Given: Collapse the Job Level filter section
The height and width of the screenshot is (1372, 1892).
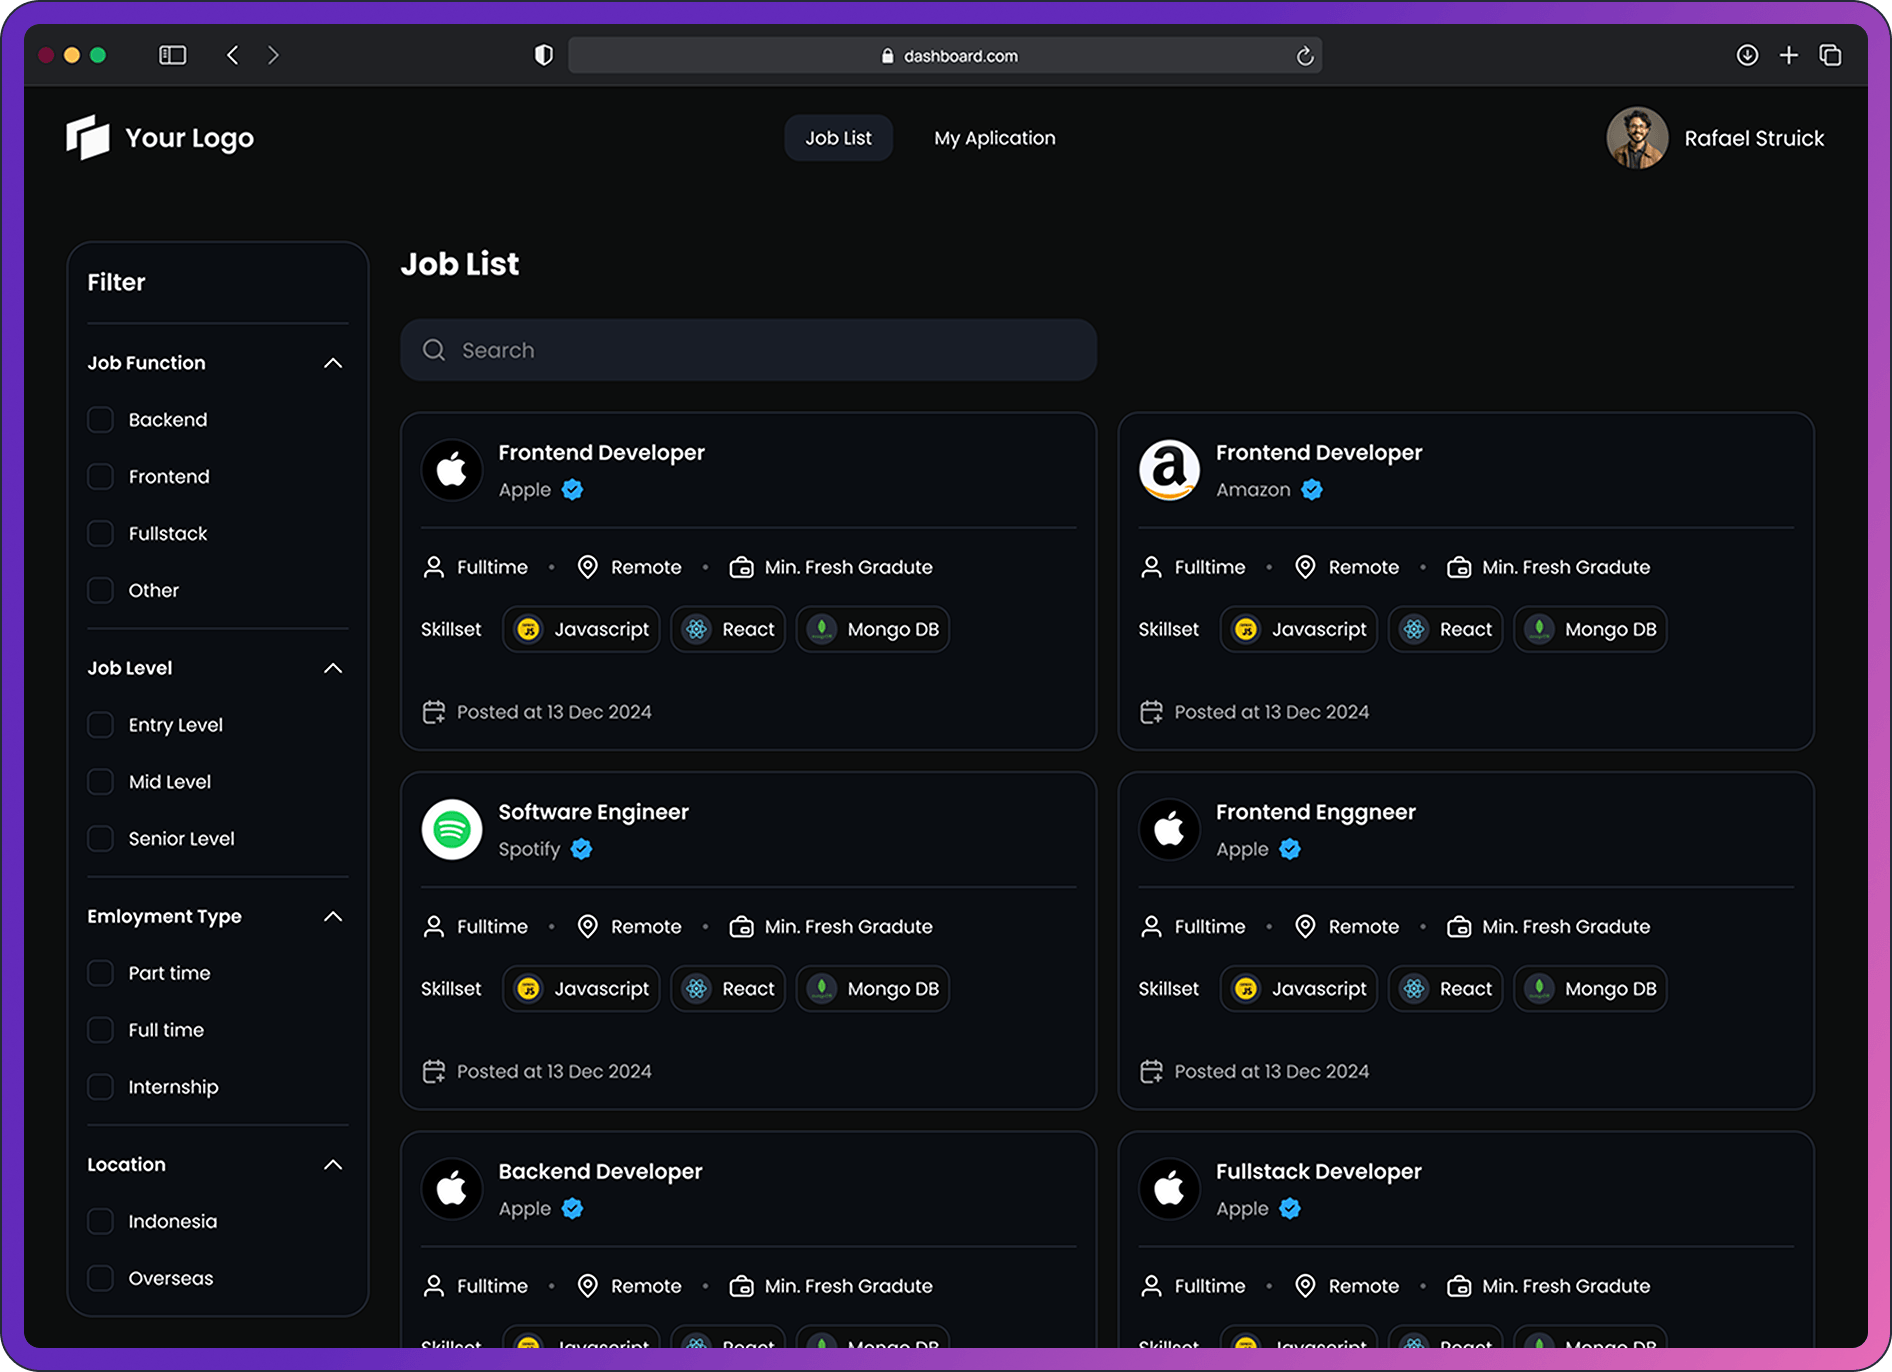Looking at the screenshot, I should [x=333, y=668].
